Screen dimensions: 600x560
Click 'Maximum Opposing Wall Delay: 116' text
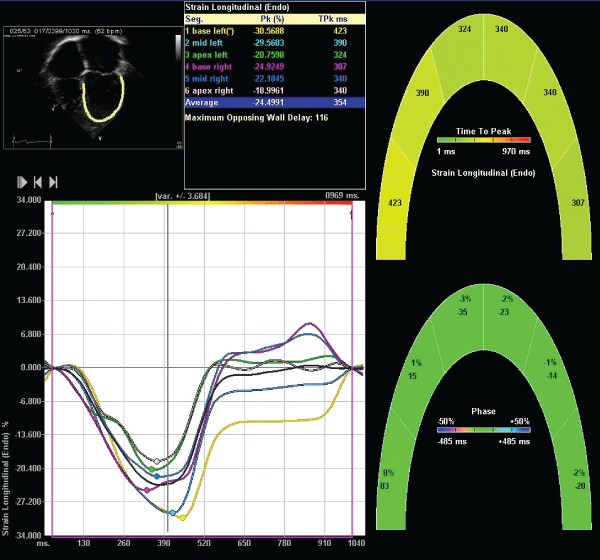[x=256, y=118]
